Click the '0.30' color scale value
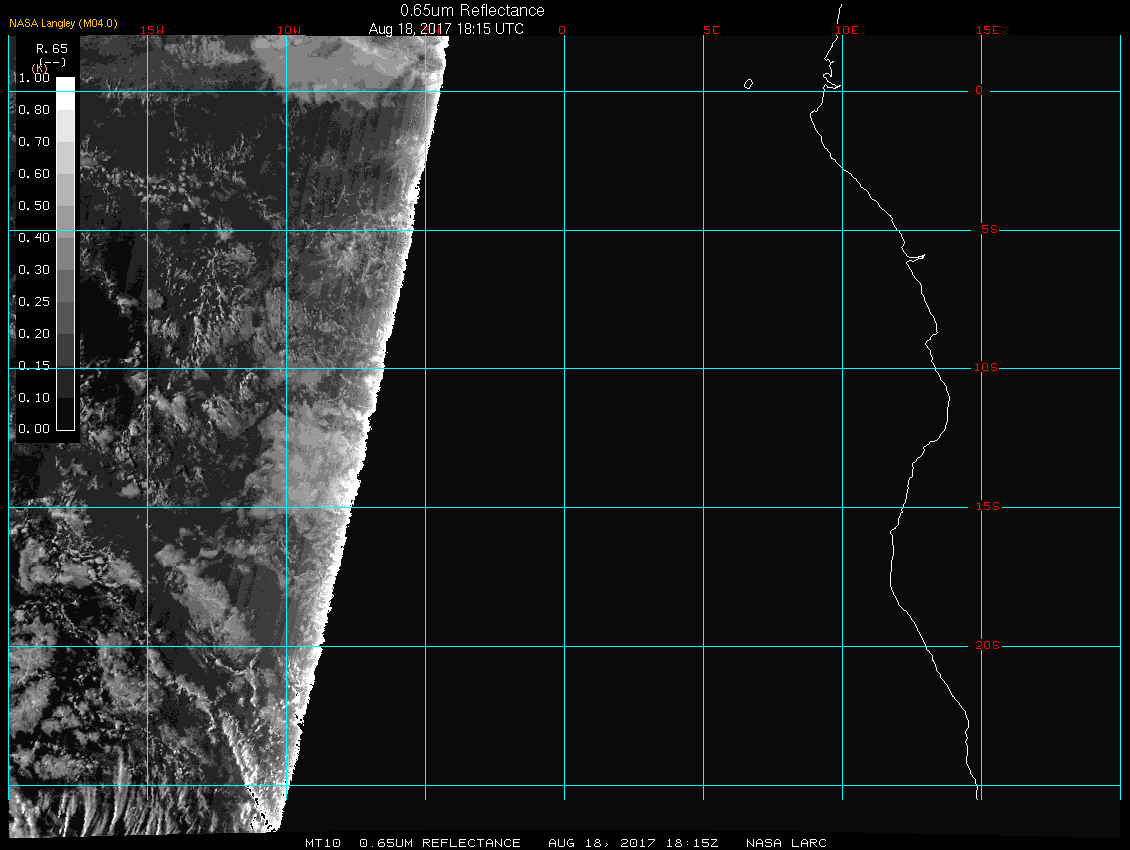 pyautogui.click(x=34, y=270)
